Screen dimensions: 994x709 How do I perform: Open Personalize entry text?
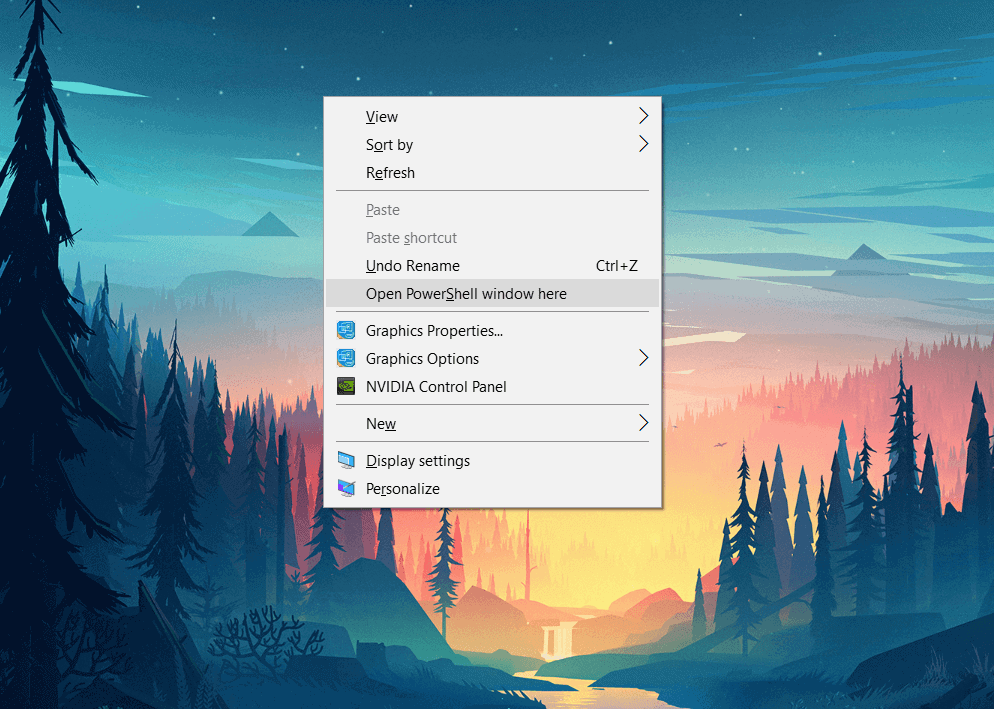(x=403, y=489)
